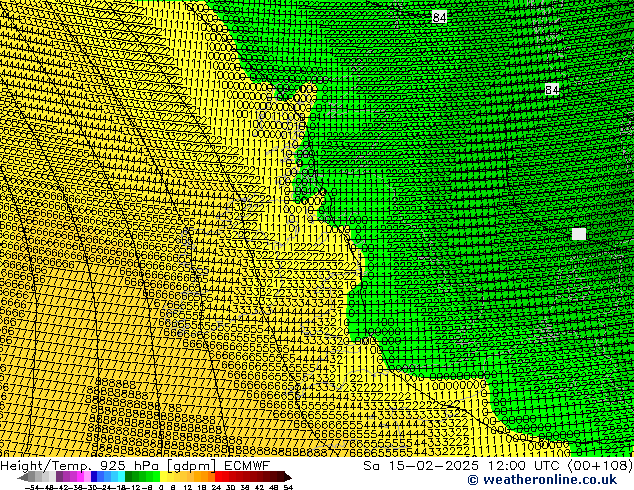
Task: Click the magenta swatch in the color scale
Action: tap(80, 476)
